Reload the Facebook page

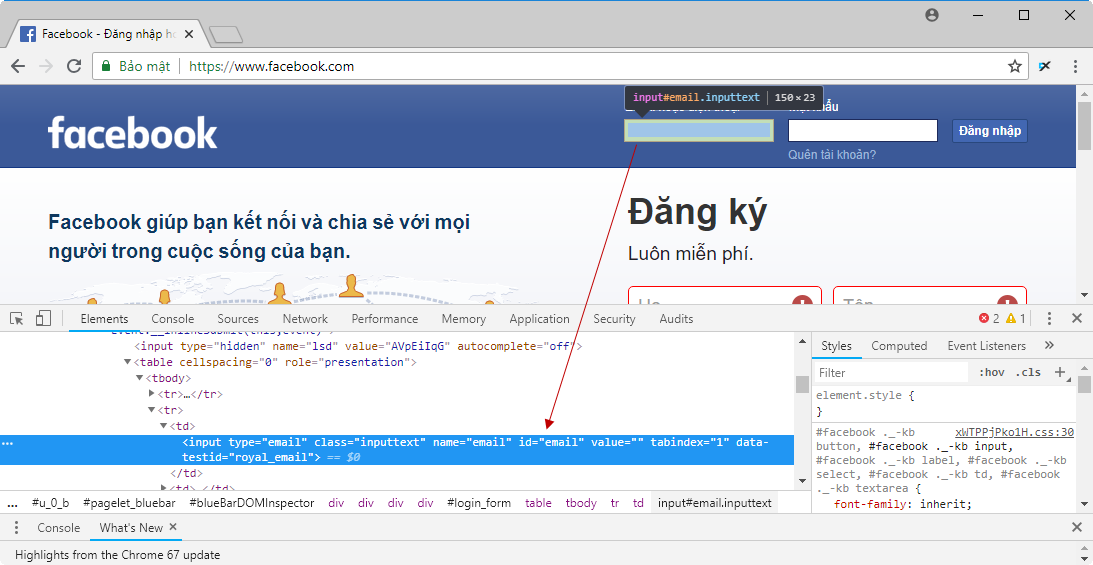pyautogui.click(x=73, y=66)
